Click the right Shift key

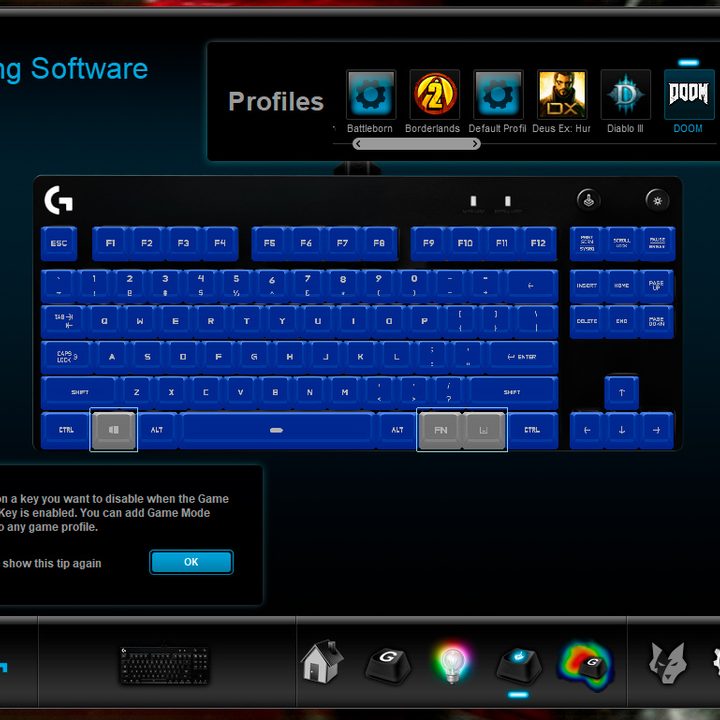tap(512, 393)
